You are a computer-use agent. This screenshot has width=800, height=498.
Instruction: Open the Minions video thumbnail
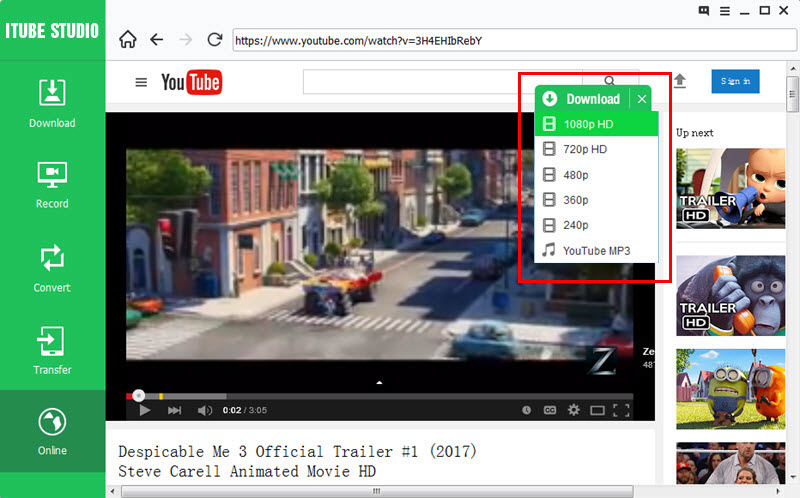(x=731, y=389)
